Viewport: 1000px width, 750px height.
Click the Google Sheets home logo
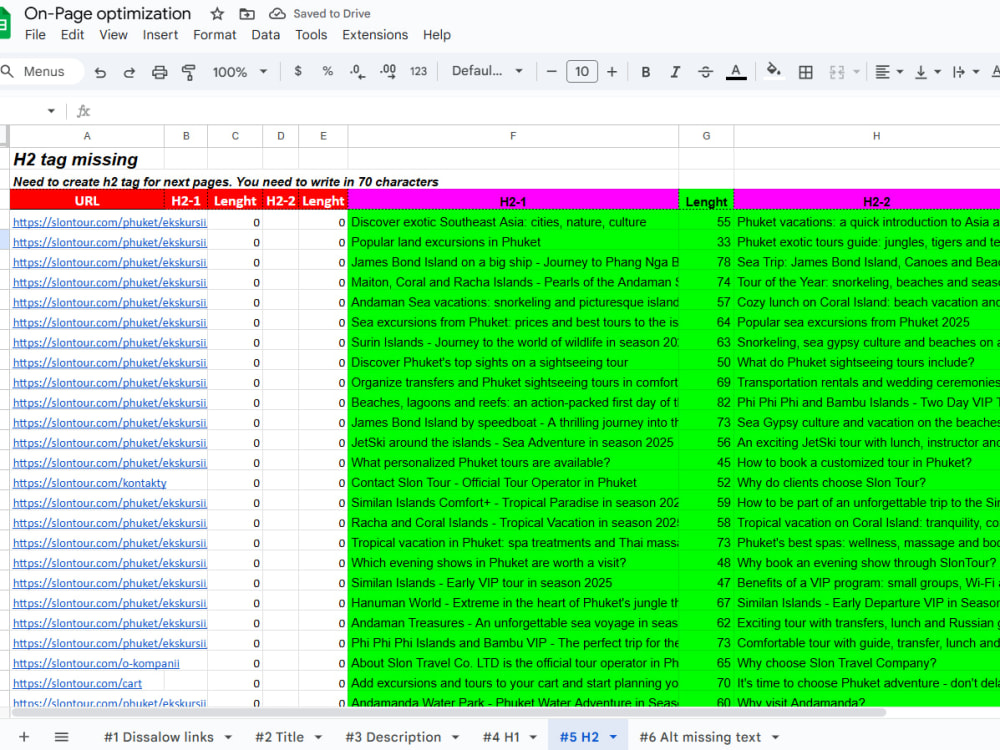point(4,23)
